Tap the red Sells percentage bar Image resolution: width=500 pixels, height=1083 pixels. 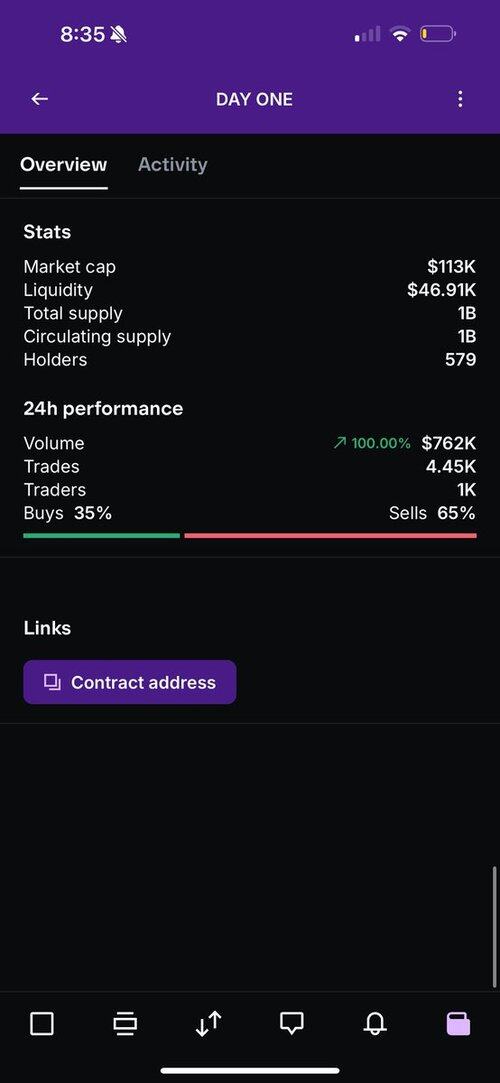pyautogui.click(x=330, y=535)
